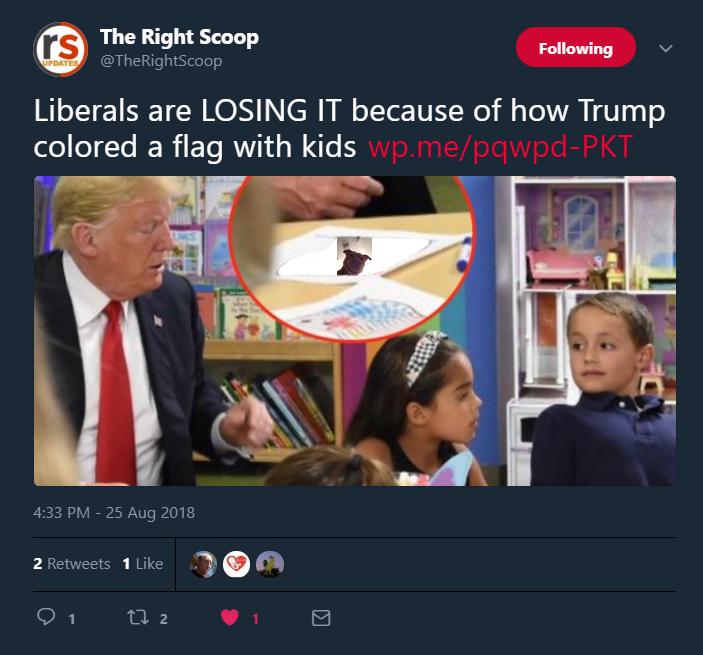Viewport: 703px width, 655px height.
Task: View the heart logo liker avatar
Action: pos(236,564)
